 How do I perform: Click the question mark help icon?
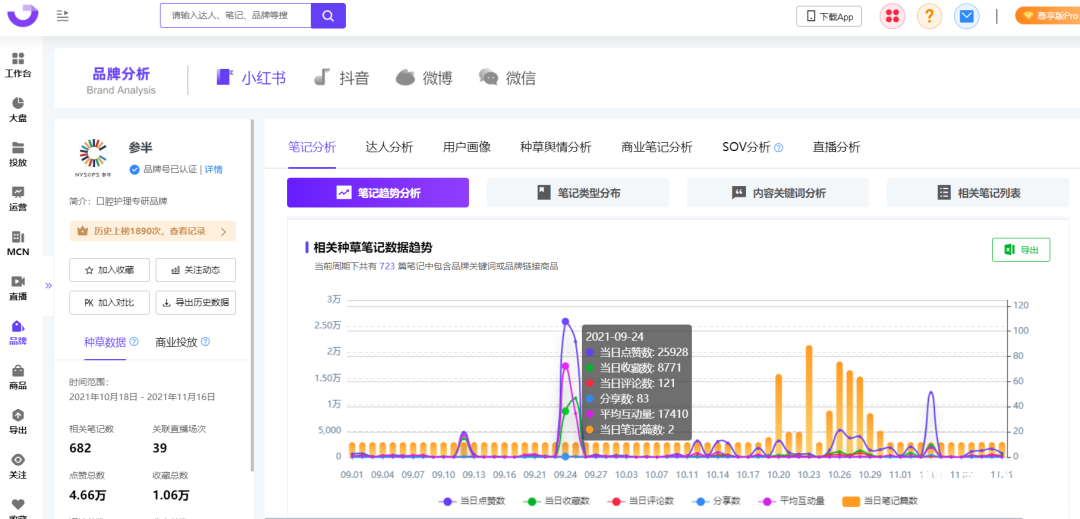[x=929, y=16]
